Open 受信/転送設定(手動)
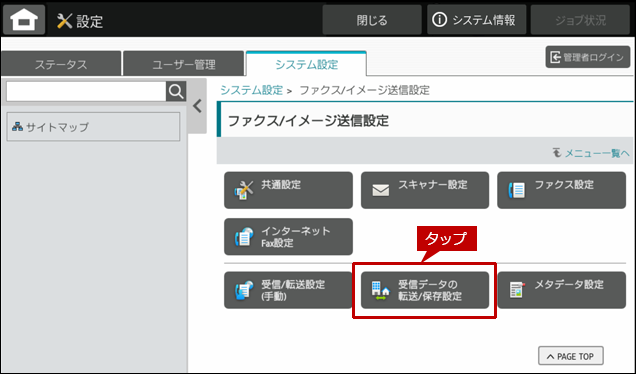 (288, 290)
